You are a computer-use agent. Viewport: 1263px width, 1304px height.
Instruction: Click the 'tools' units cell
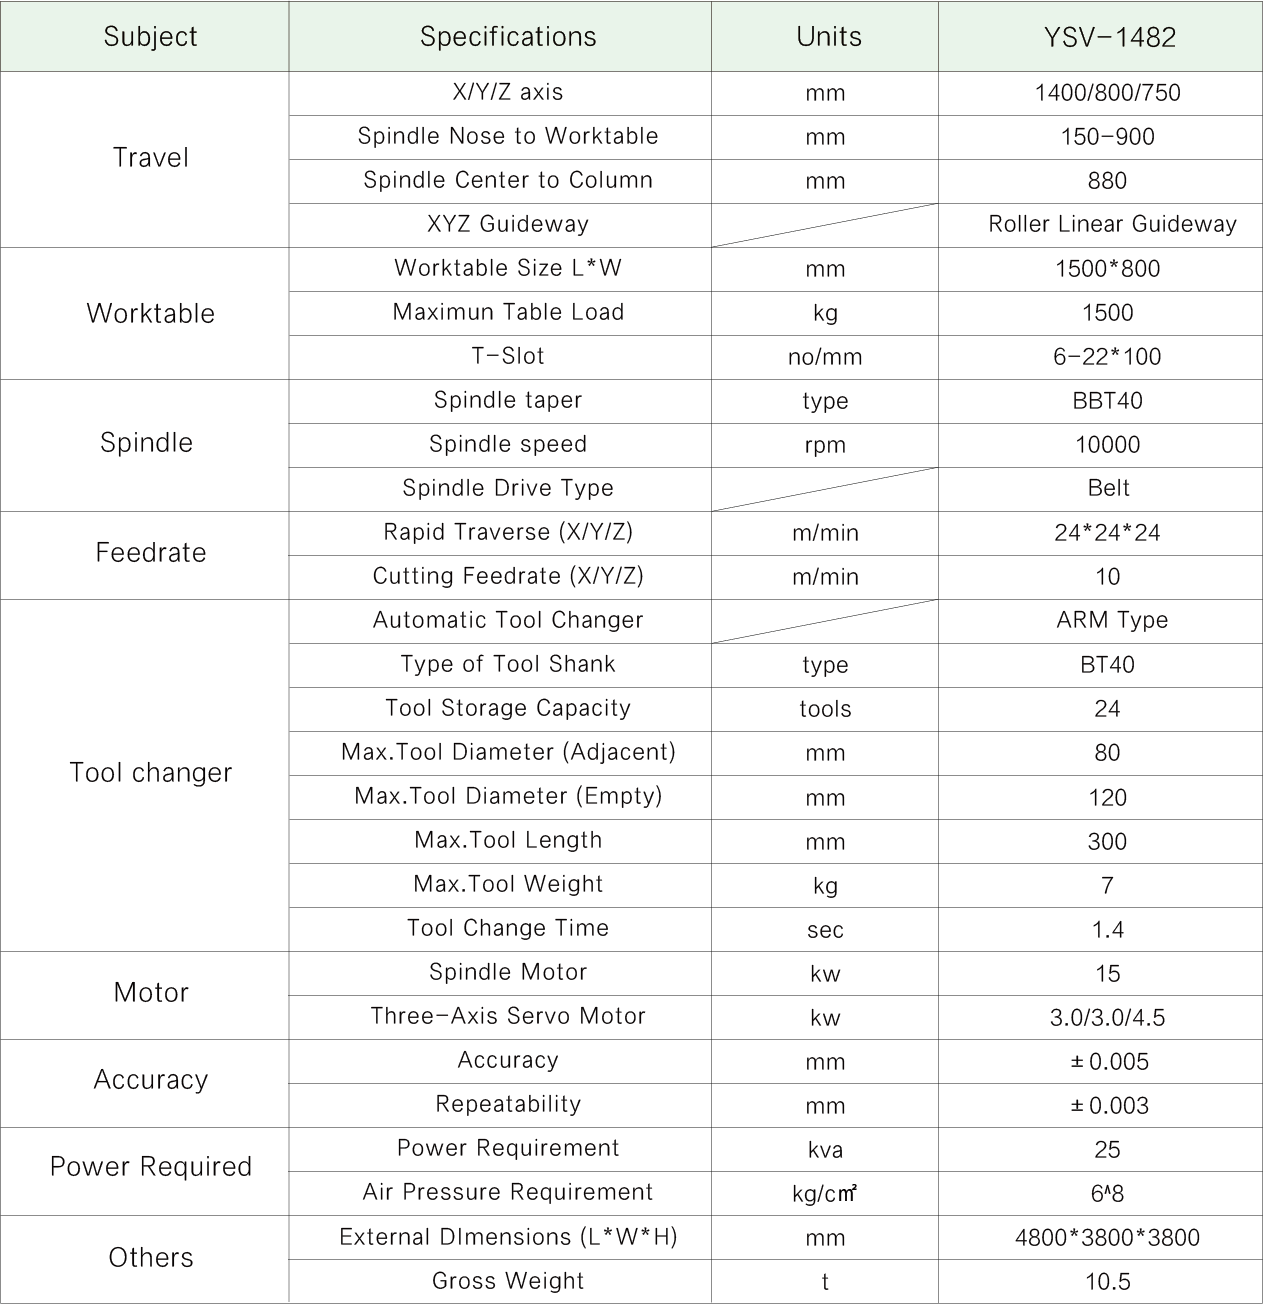coord(825,709)
